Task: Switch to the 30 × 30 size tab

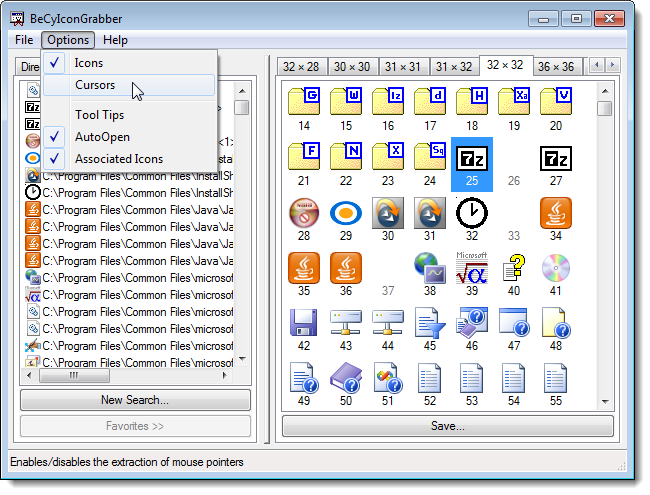Action: tap(352, 67)
